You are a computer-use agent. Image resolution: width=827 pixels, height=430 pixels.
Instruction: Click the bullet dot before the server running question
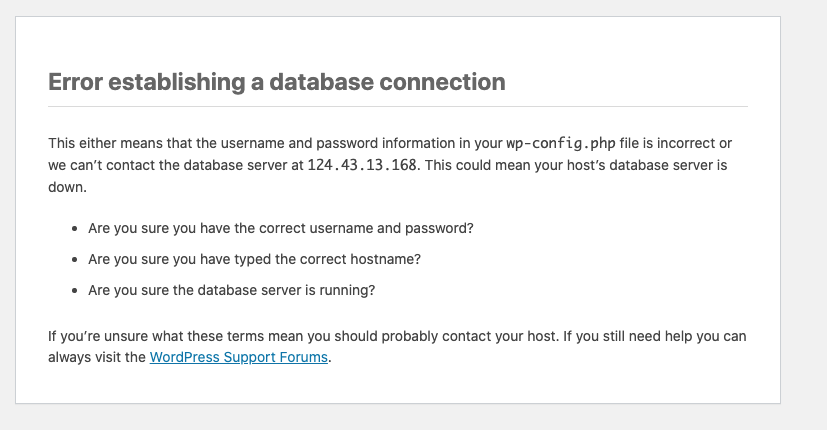pos(75,291)
